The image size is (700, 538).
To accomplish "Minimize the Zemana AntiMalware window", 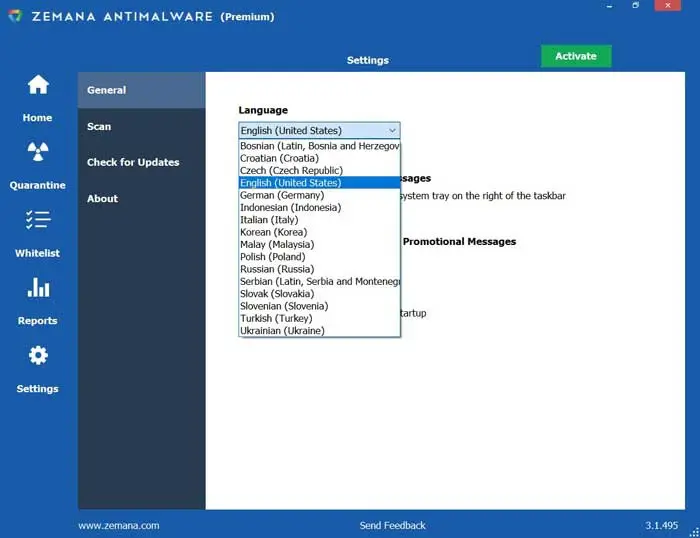I will click(x=609, y=6).
